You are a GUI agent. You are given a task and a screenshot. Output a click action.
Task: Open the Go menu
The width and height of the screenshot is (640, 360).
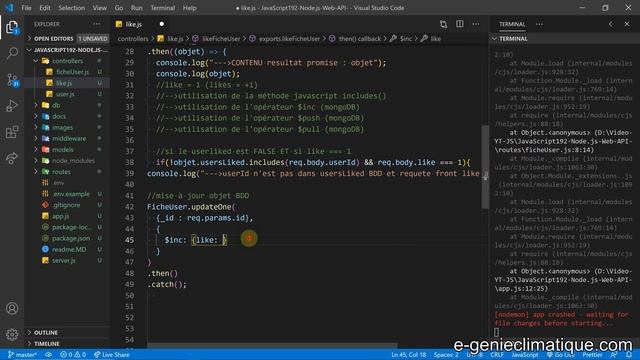pos(119,8)
